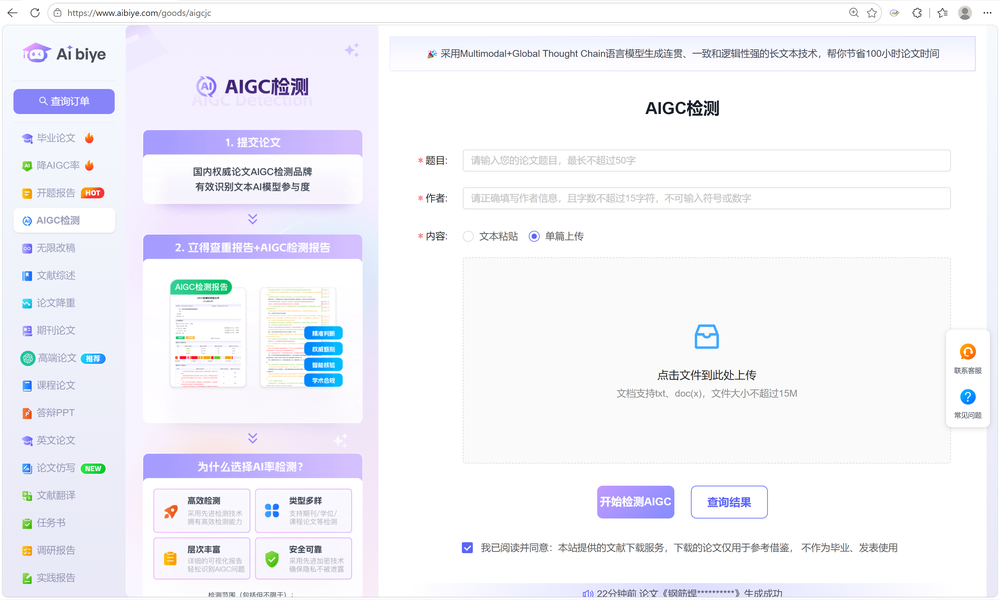
Task: Toggle the 我已阅读并同意 checkbox
Action: tap(467, 548)
